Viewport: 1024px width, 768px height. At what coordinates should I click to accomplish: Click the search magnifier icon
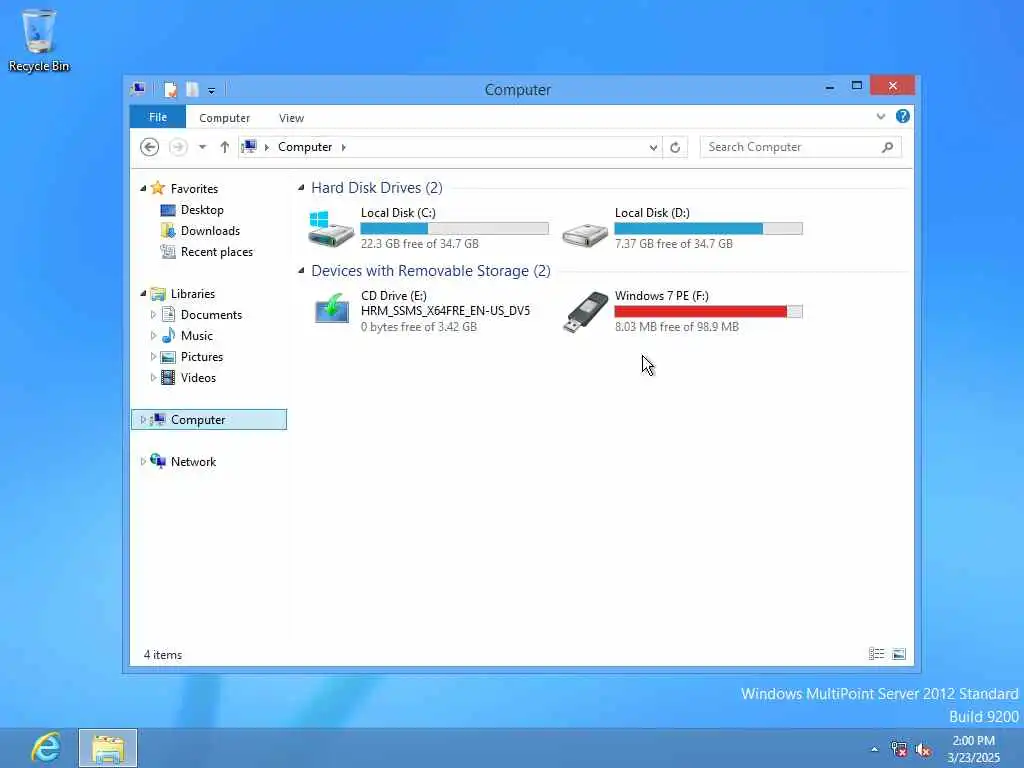pos(888,147)
